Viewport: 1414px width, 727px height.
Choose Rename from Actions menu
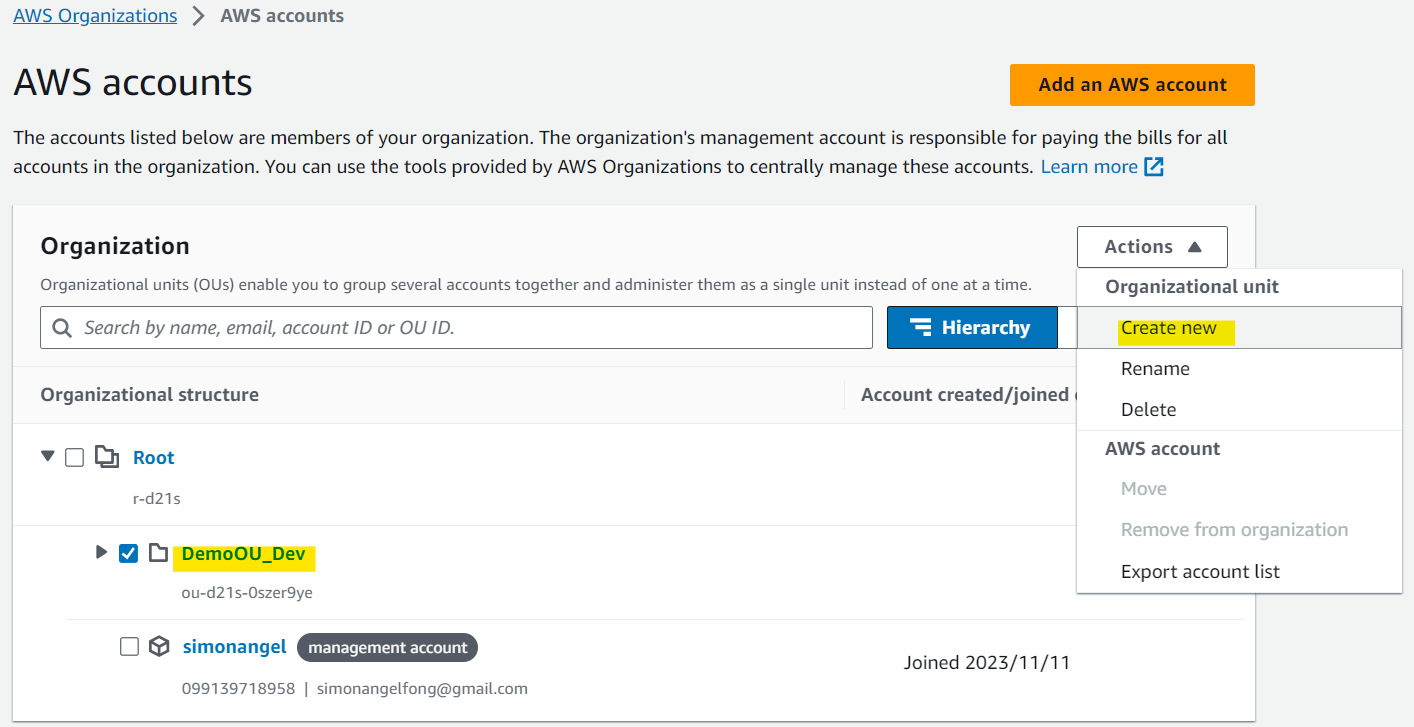[x=1239, y=369]
